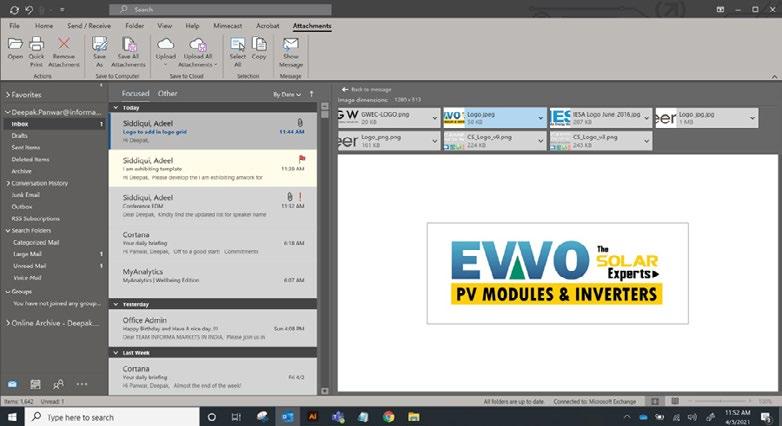Open dropdown of Logo_jpg.jpg attachment
782x426 pixels.
pos(752,118)
